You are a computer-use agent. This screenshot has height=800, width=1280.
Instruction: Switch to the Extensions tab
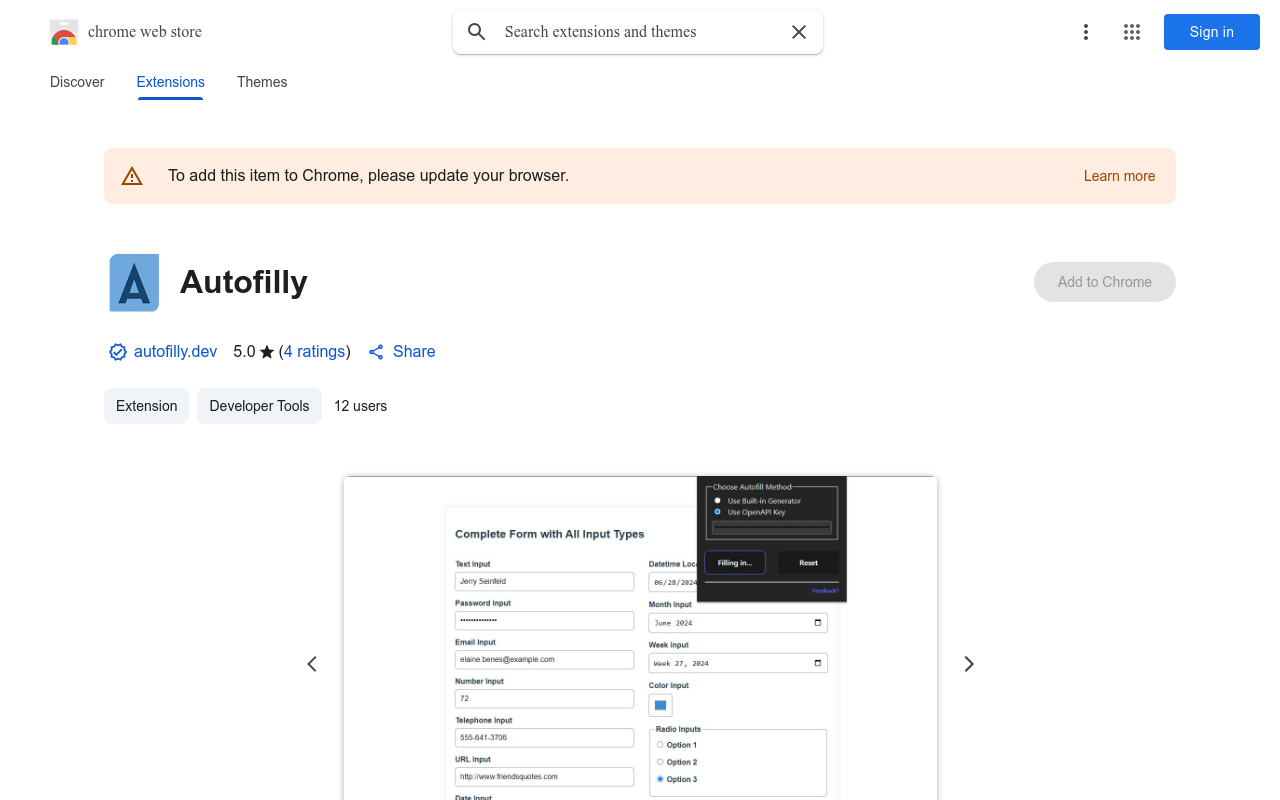171,82
